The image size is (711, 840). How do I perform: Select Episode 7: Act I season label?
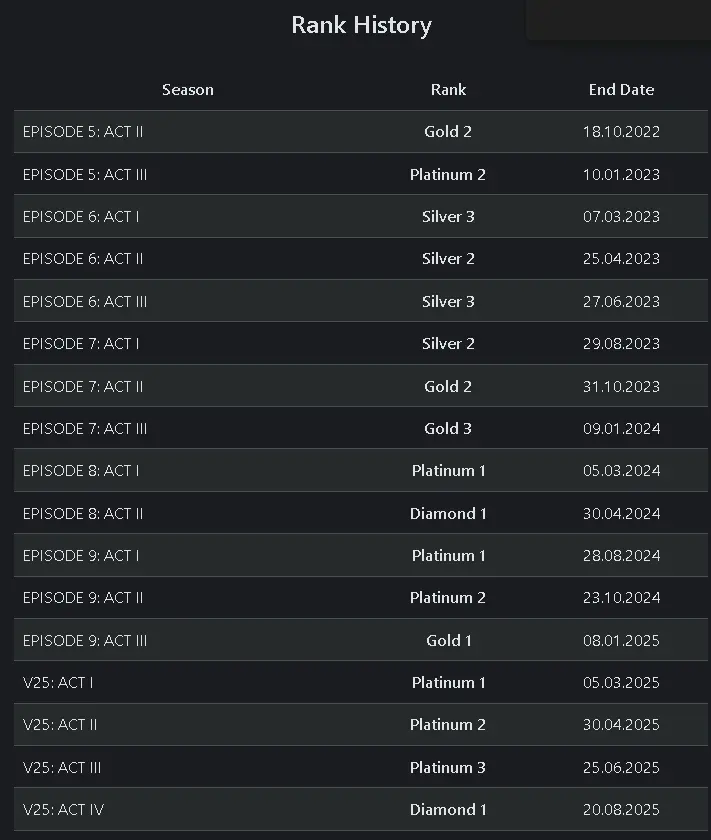click(x=81, y=344)
